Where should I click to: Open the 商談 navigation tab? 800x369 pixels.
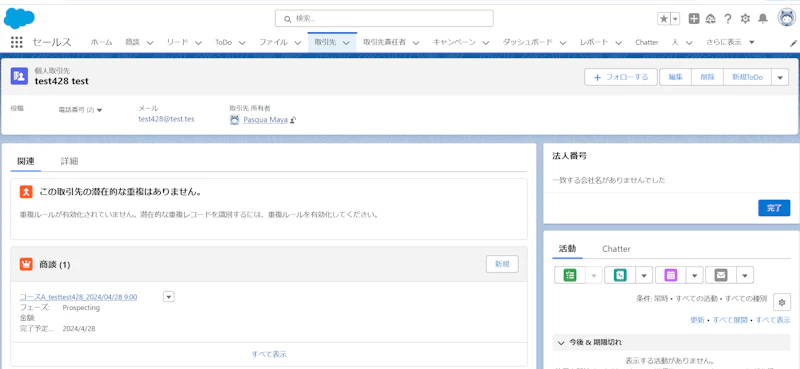point(132,42)
